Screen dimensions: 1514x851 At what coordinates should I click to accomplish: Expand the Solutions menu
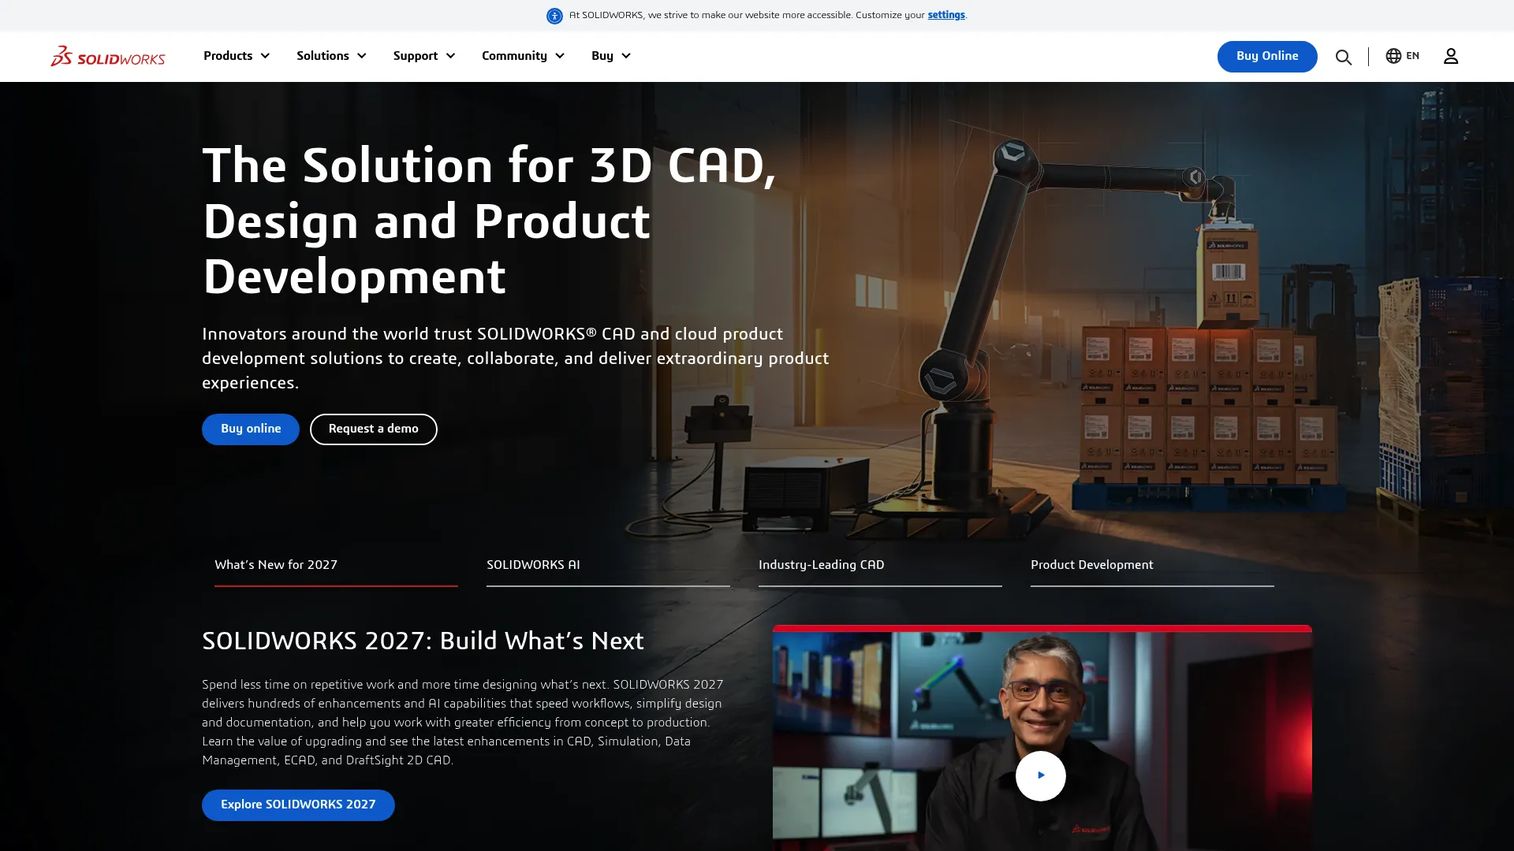pos(331,56)
